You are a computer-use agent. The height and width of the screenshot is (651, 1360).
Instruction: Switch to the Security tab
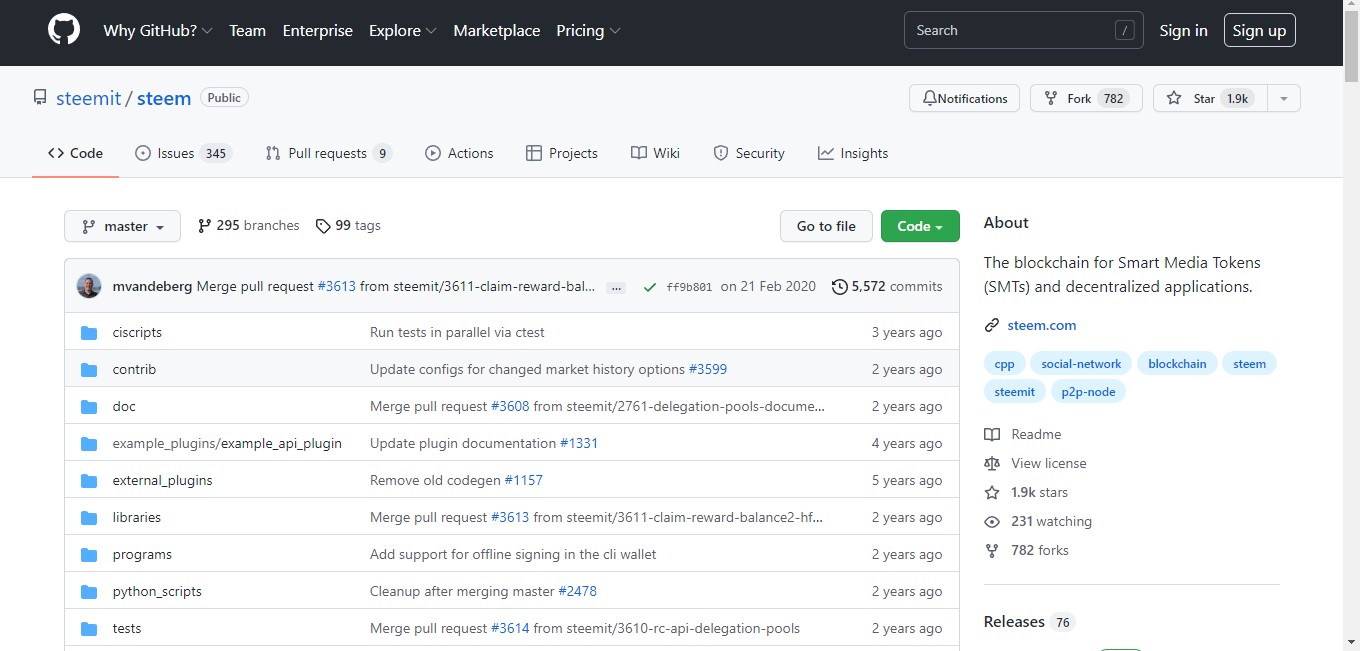[748, 153]
